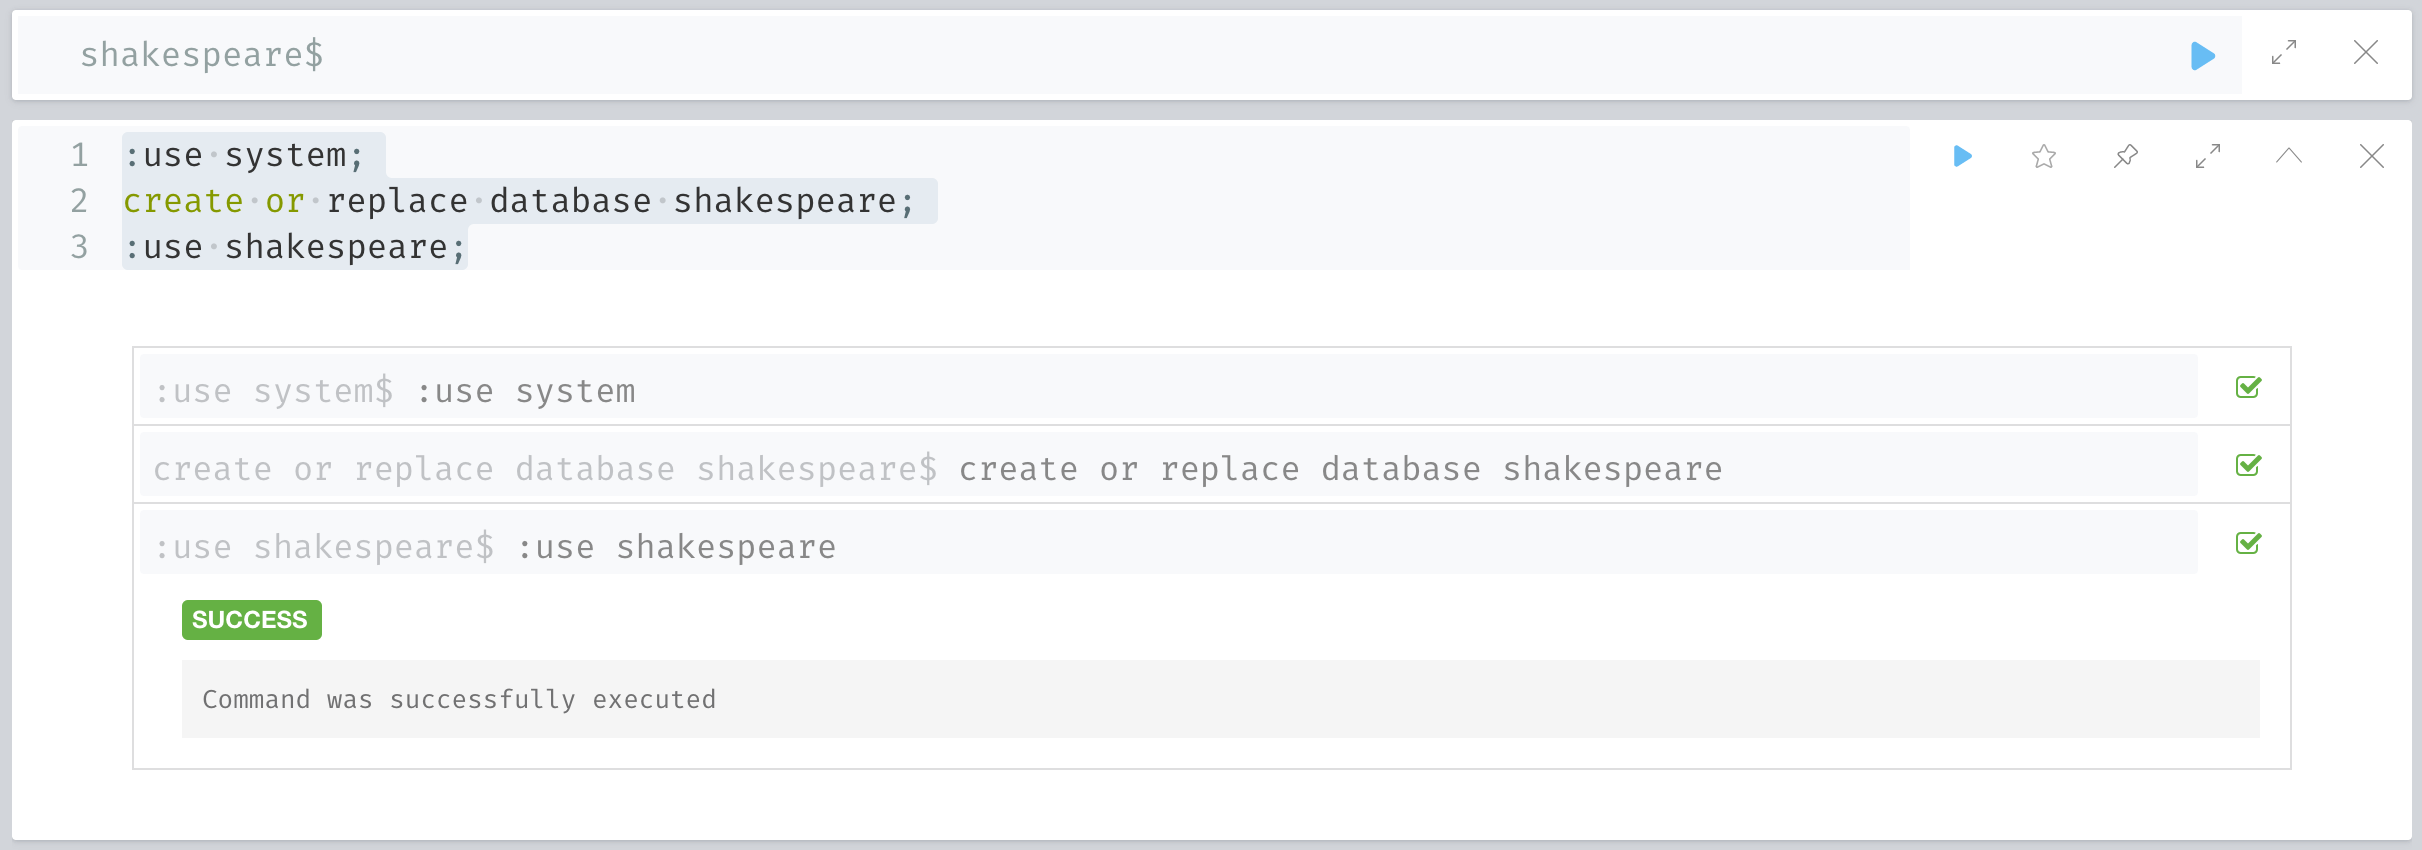This screenshot has width=2422, height=850.
Task: Click the green SUCCESS badge
Action: (x=251, y=620)
